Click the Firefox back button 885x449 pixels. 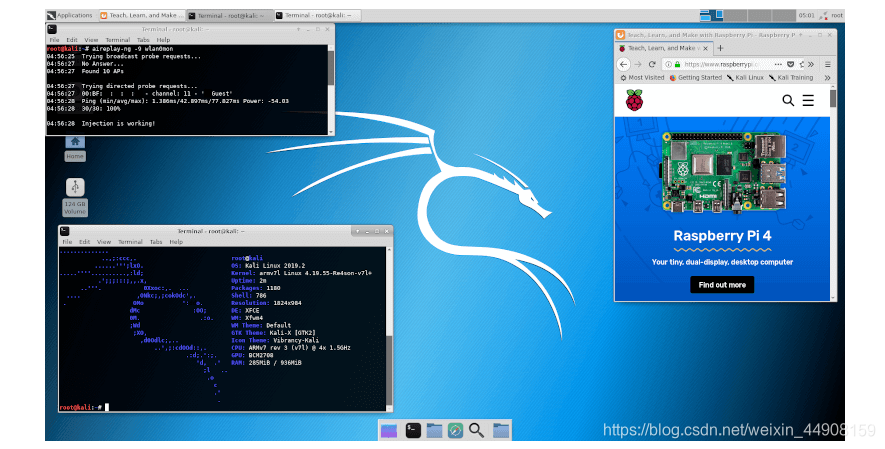point(624,64)
